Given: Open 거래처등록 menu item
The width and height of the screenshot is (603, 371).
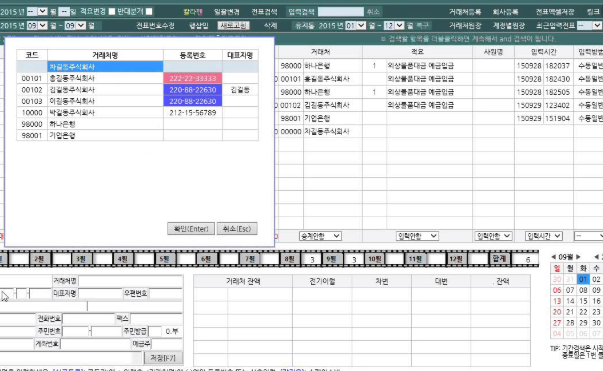Looking at the screenshot, I should (465, 12).
